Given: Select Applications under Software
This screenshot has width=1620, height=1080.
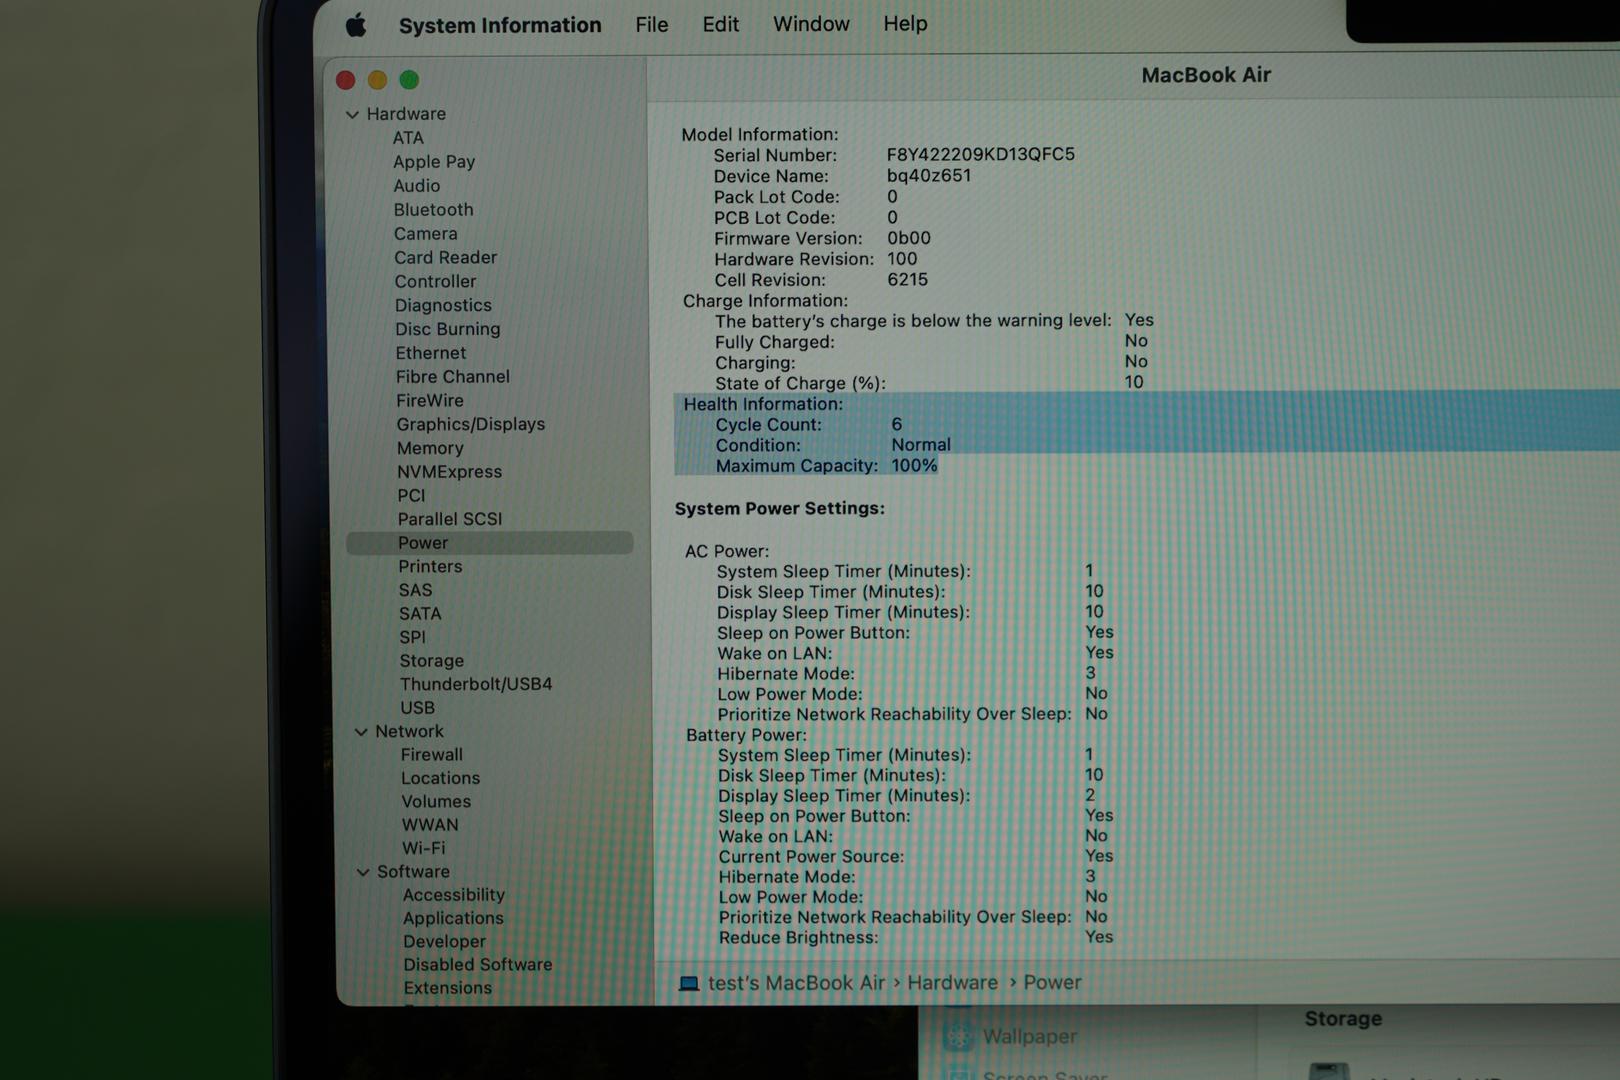Looking at the screenshot, I should [x=453, y=918].
